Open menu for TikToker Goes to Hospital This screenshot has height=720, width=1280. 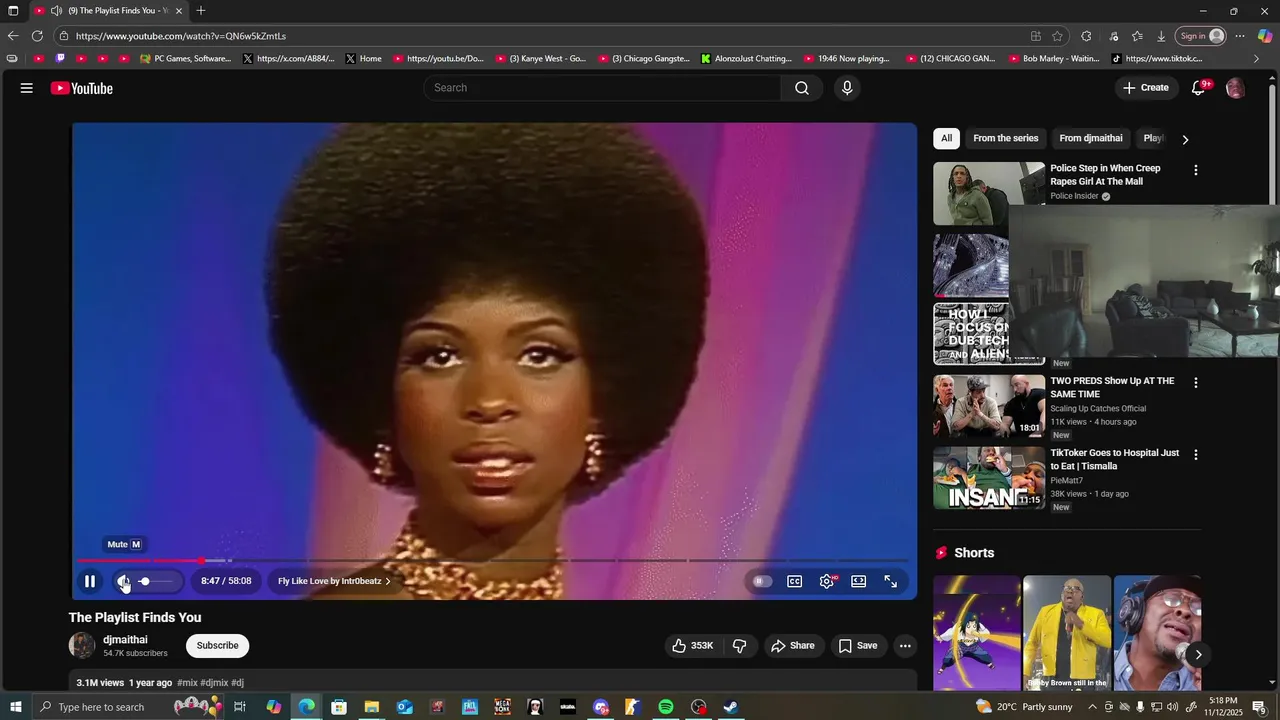(x=1195, y=454)
